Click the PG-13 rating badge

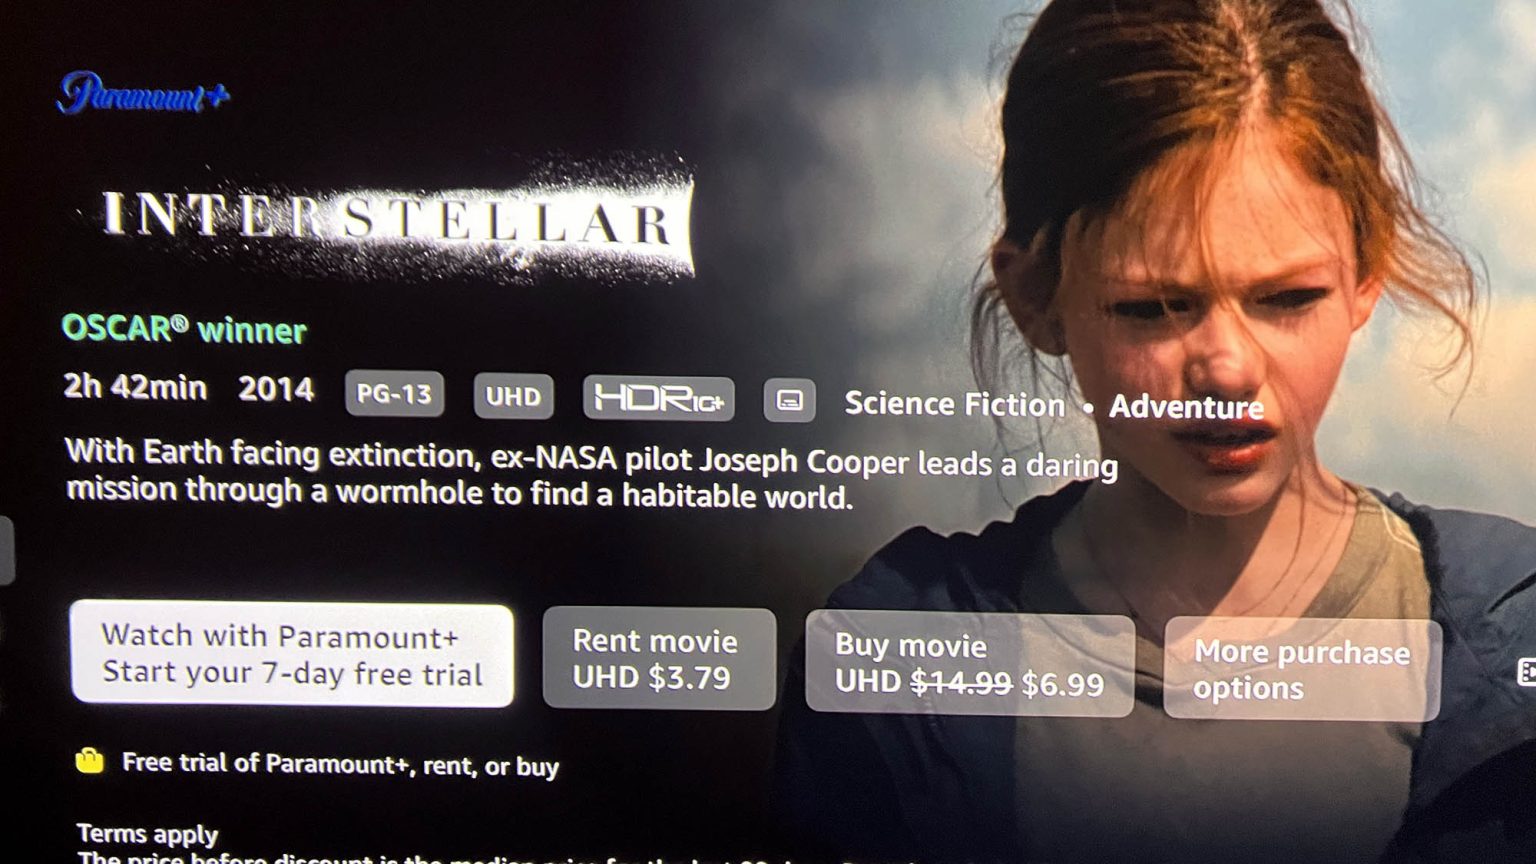(x=394, y=393)
